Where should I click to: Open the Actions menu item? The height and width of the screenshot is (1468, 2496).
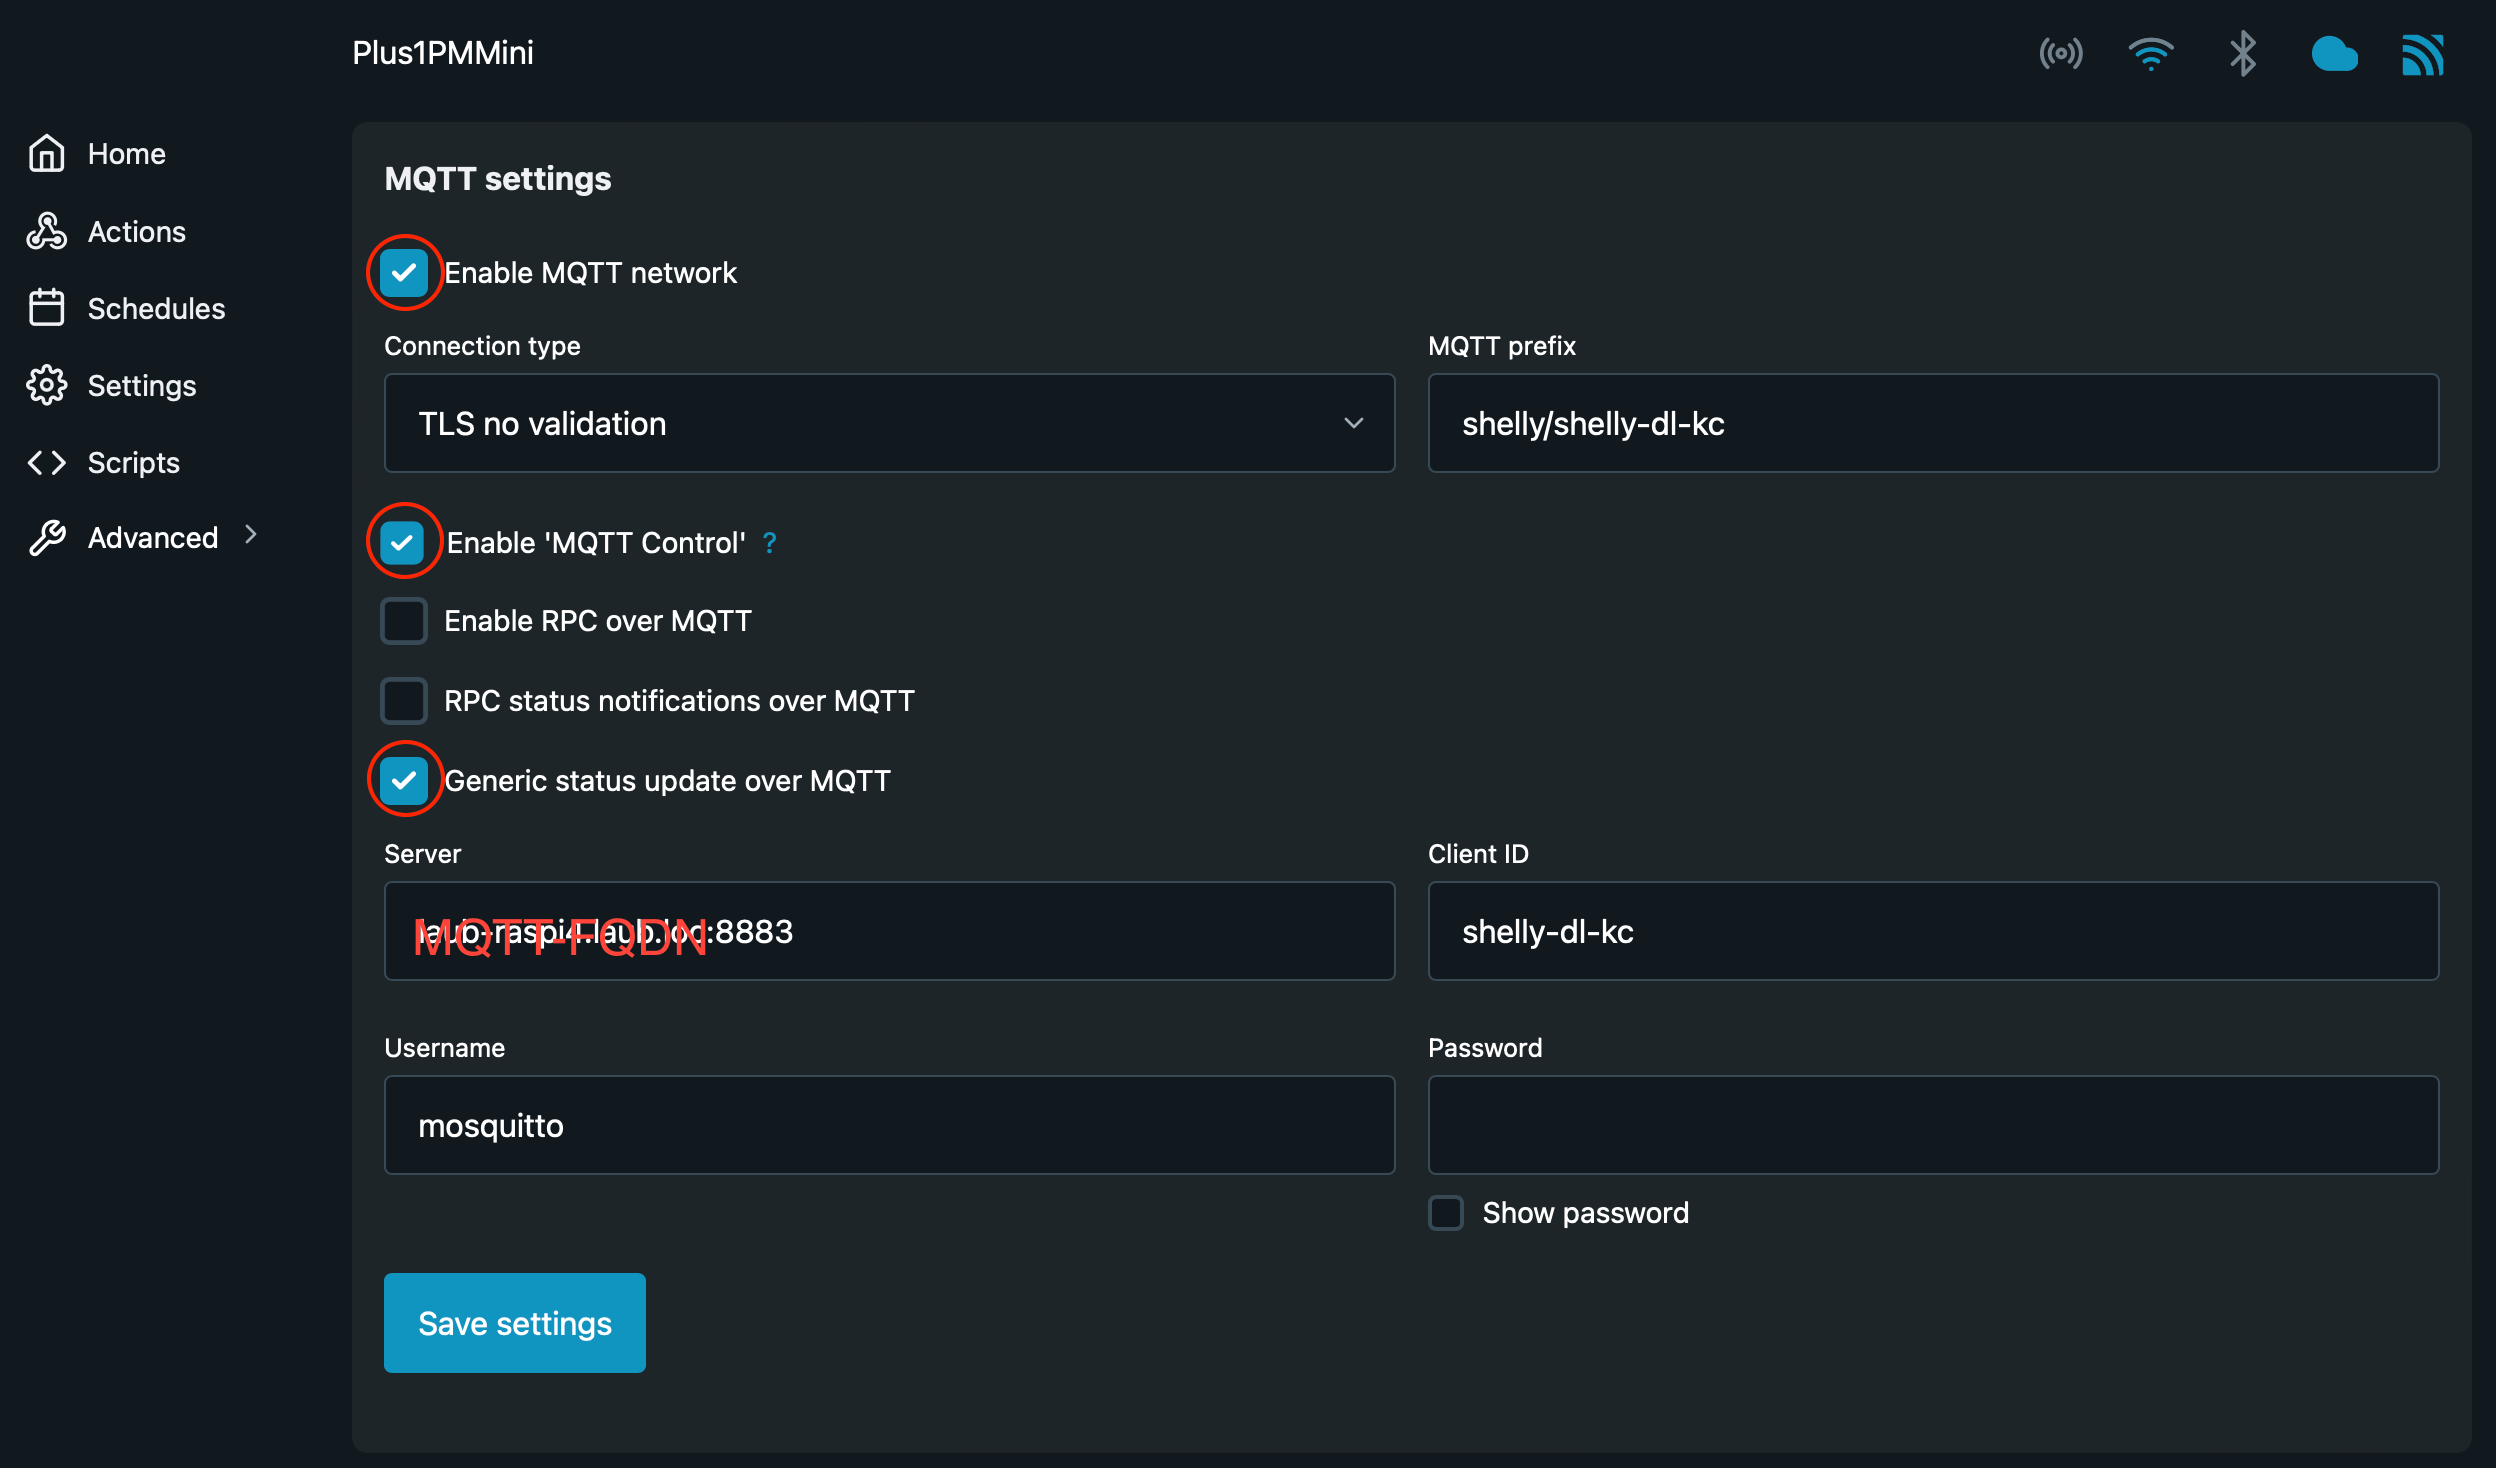[136, 232]
